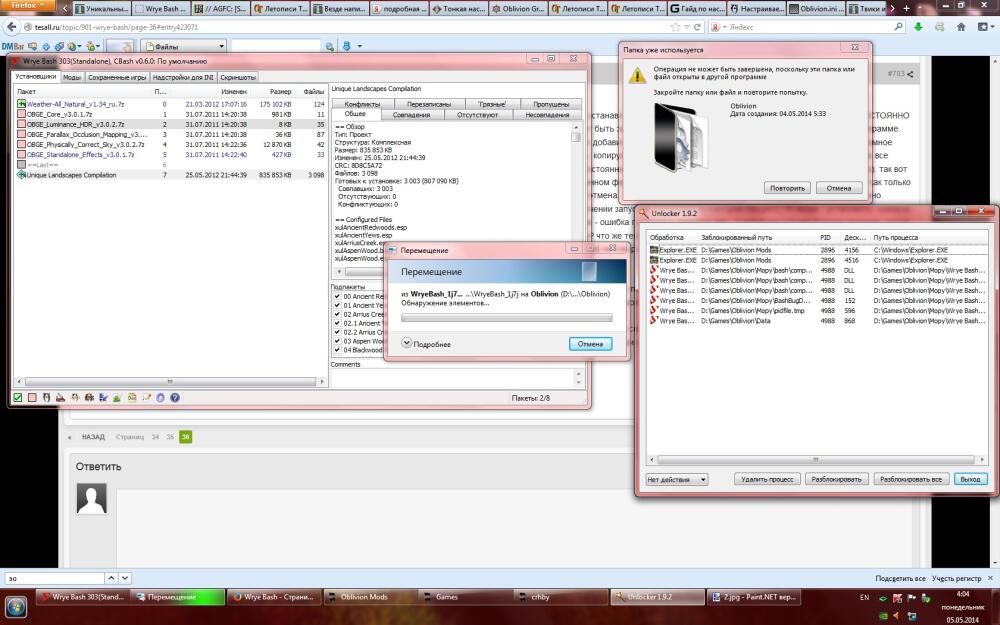1000x625 pixels.
Task: Click Повторить button in folder-in-use dialog
Action: click(x=787, y=188)
